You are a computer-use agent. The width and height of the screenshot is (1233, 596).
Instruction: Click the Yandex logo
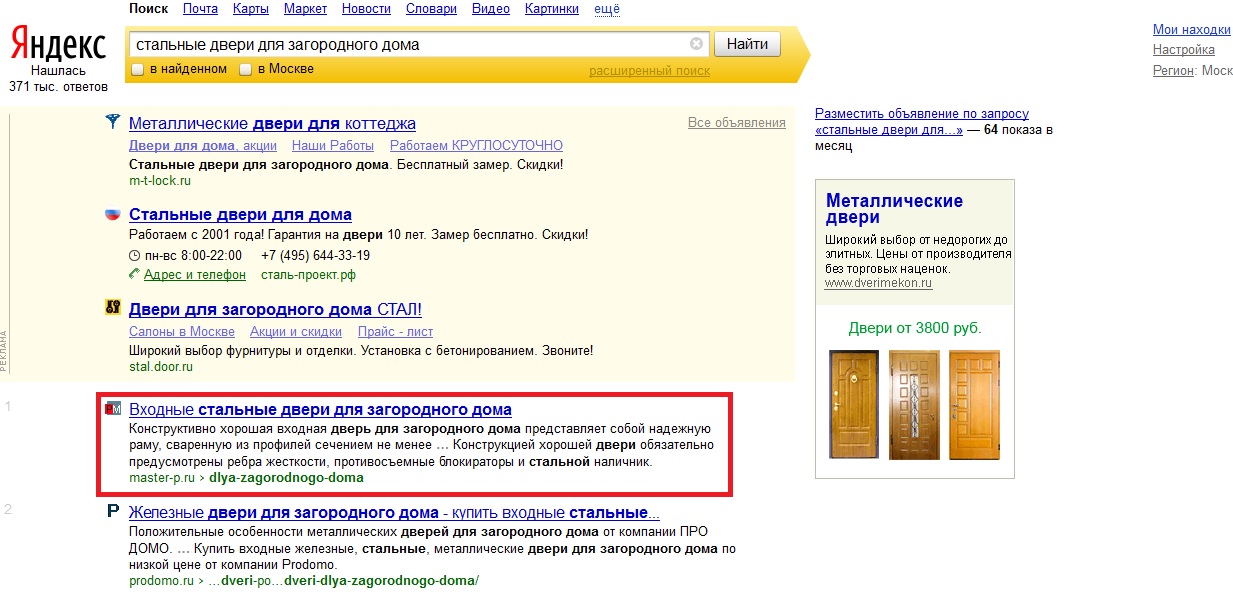pos(57,45)
